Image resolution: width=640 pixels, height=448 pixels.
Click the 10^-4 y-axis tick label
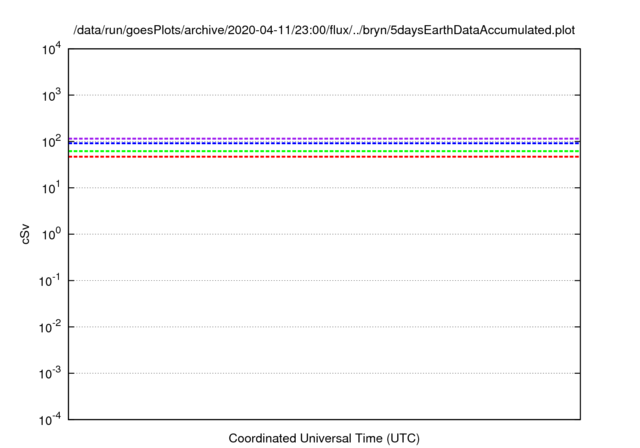point(48,419)
